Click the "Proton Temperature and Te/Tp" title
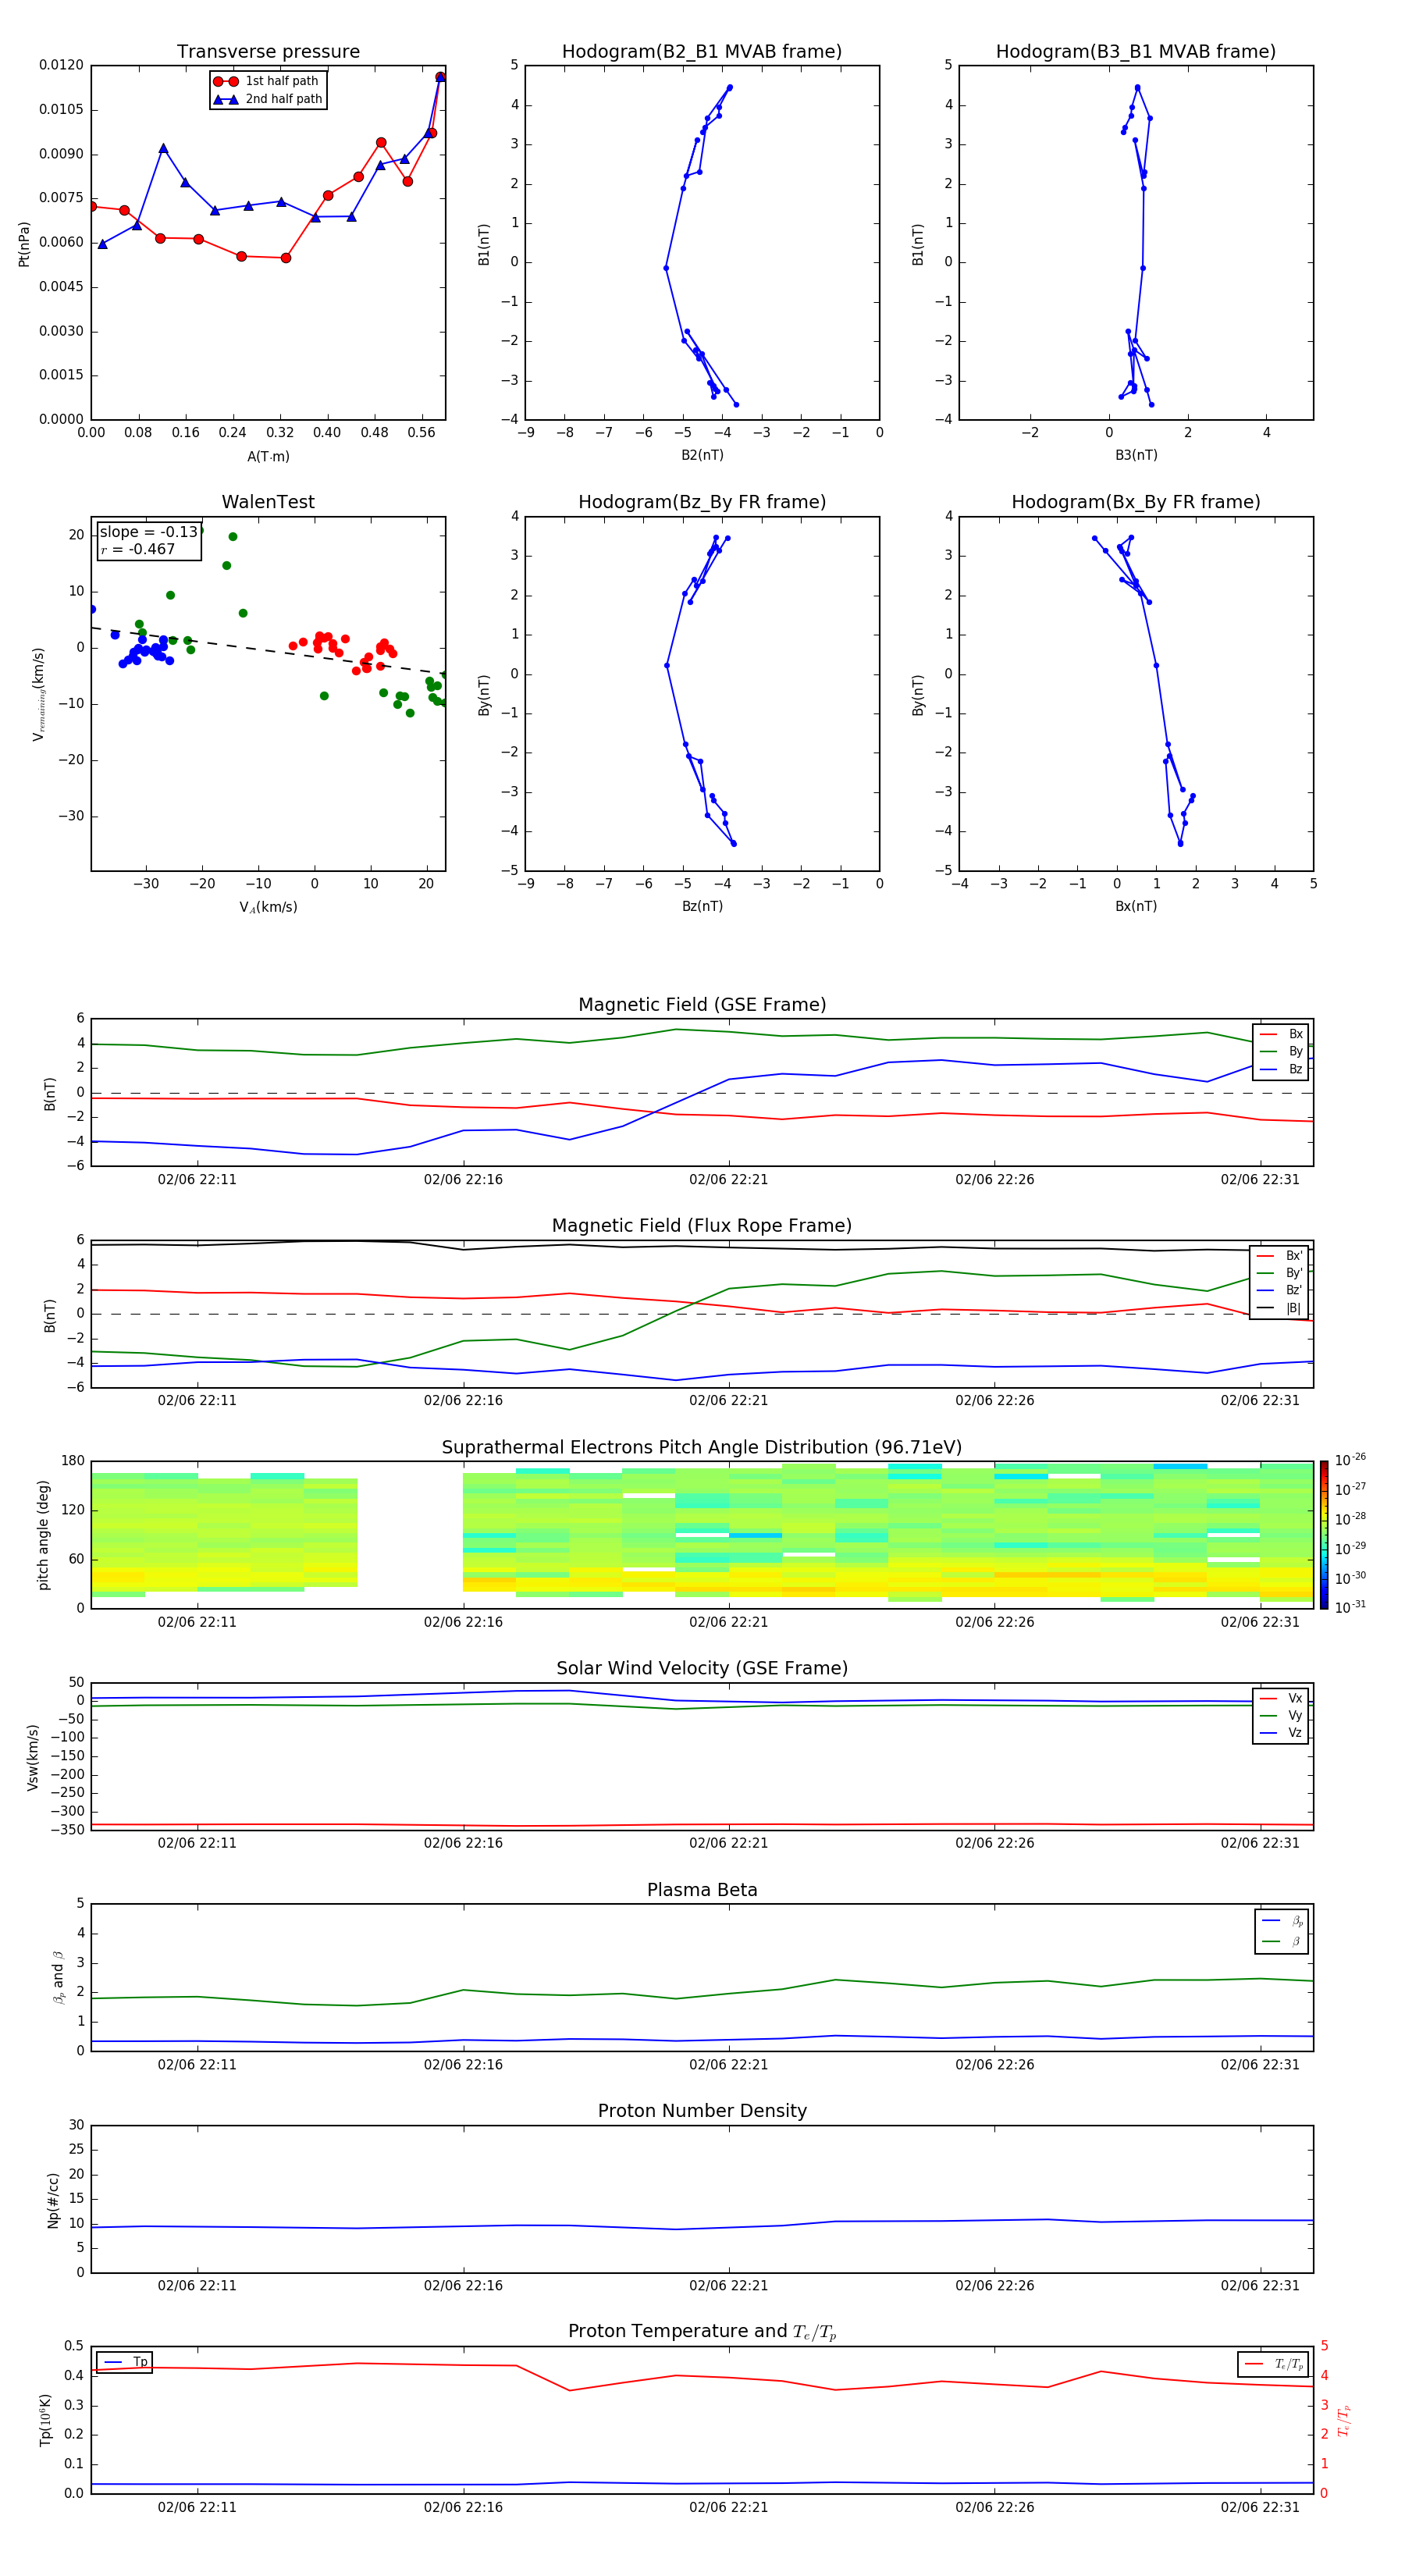Screen dimensions: 1405x2576 702,2333
